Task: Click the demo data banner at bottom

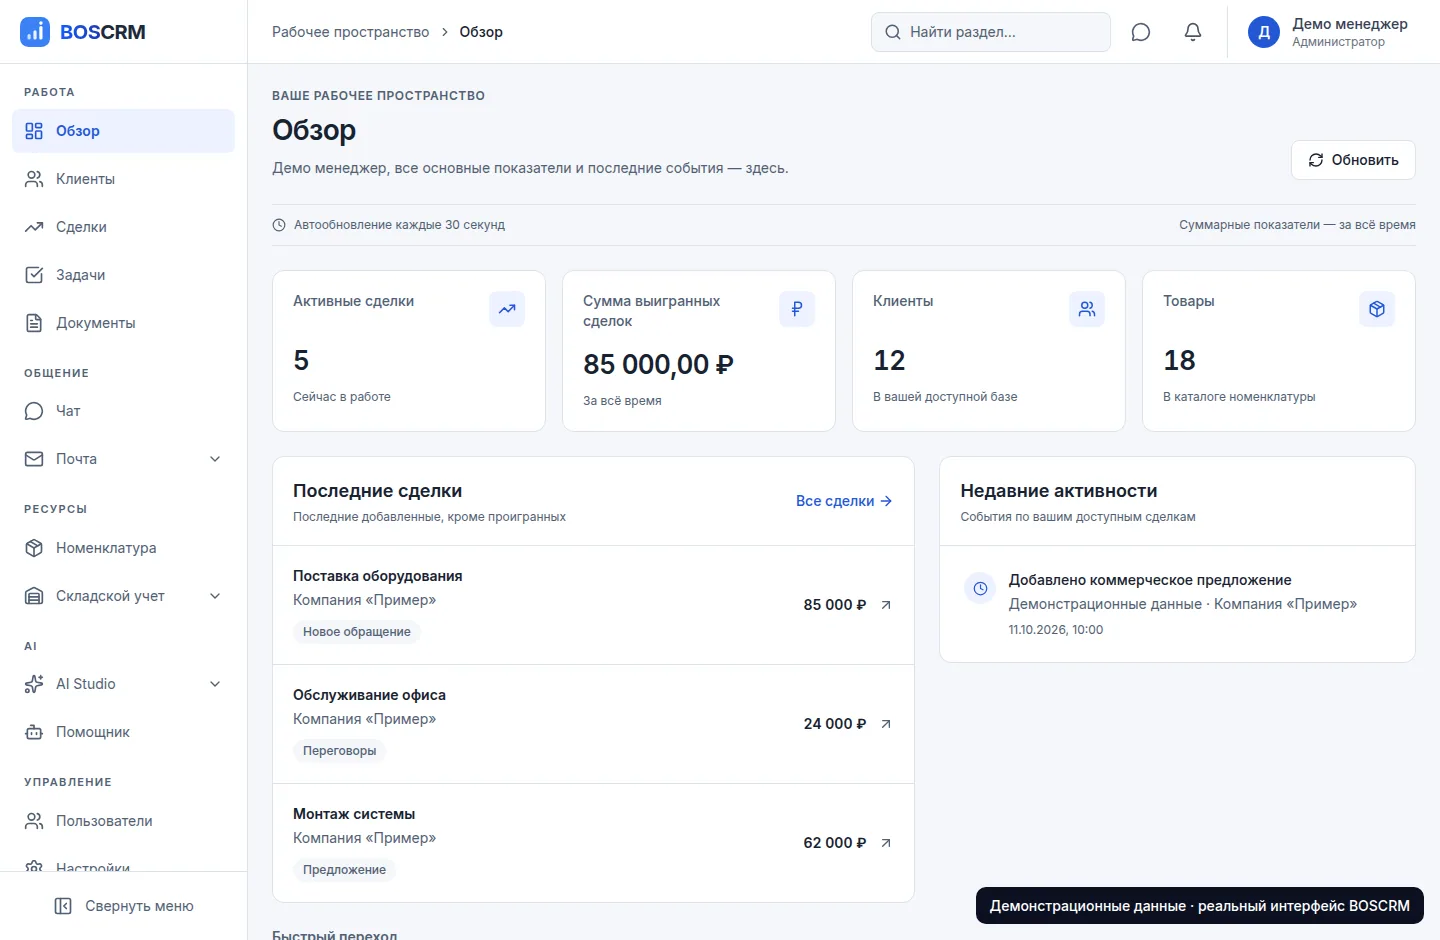Action: coord(1200,906)
